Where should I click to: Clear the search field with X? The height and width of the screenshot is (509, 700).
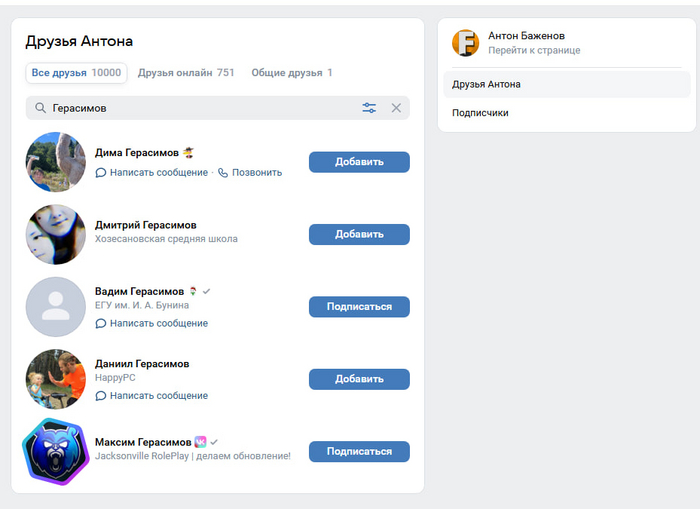click(396, 108)
